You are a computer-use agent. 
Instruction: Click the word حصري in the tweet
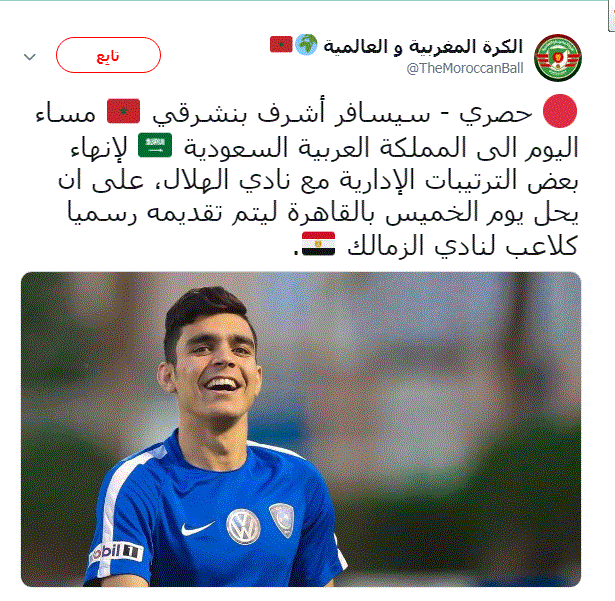click(496, 115)
